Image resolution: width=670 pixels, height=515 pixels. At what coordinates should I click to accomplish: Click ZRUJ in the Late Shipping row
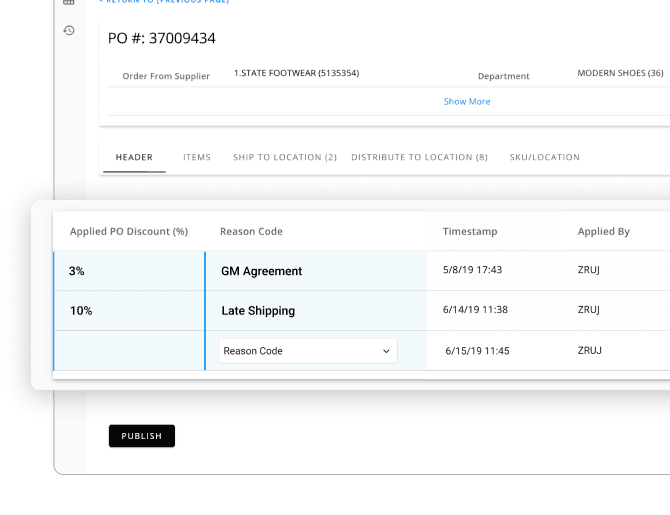click(589, 309)
